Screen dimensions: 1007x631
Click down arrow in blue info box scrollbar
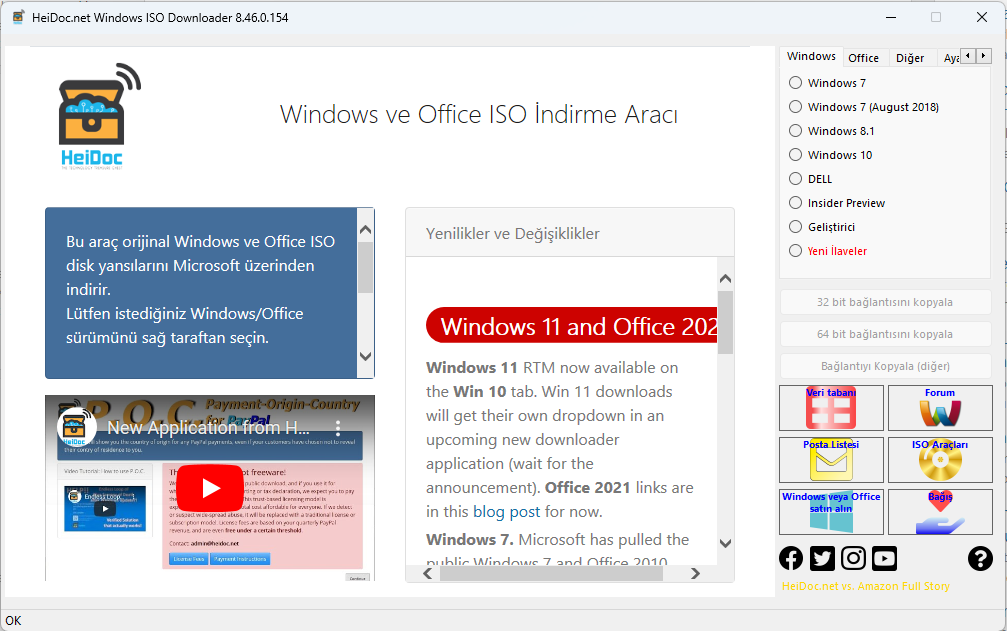[x=365, y=356]
